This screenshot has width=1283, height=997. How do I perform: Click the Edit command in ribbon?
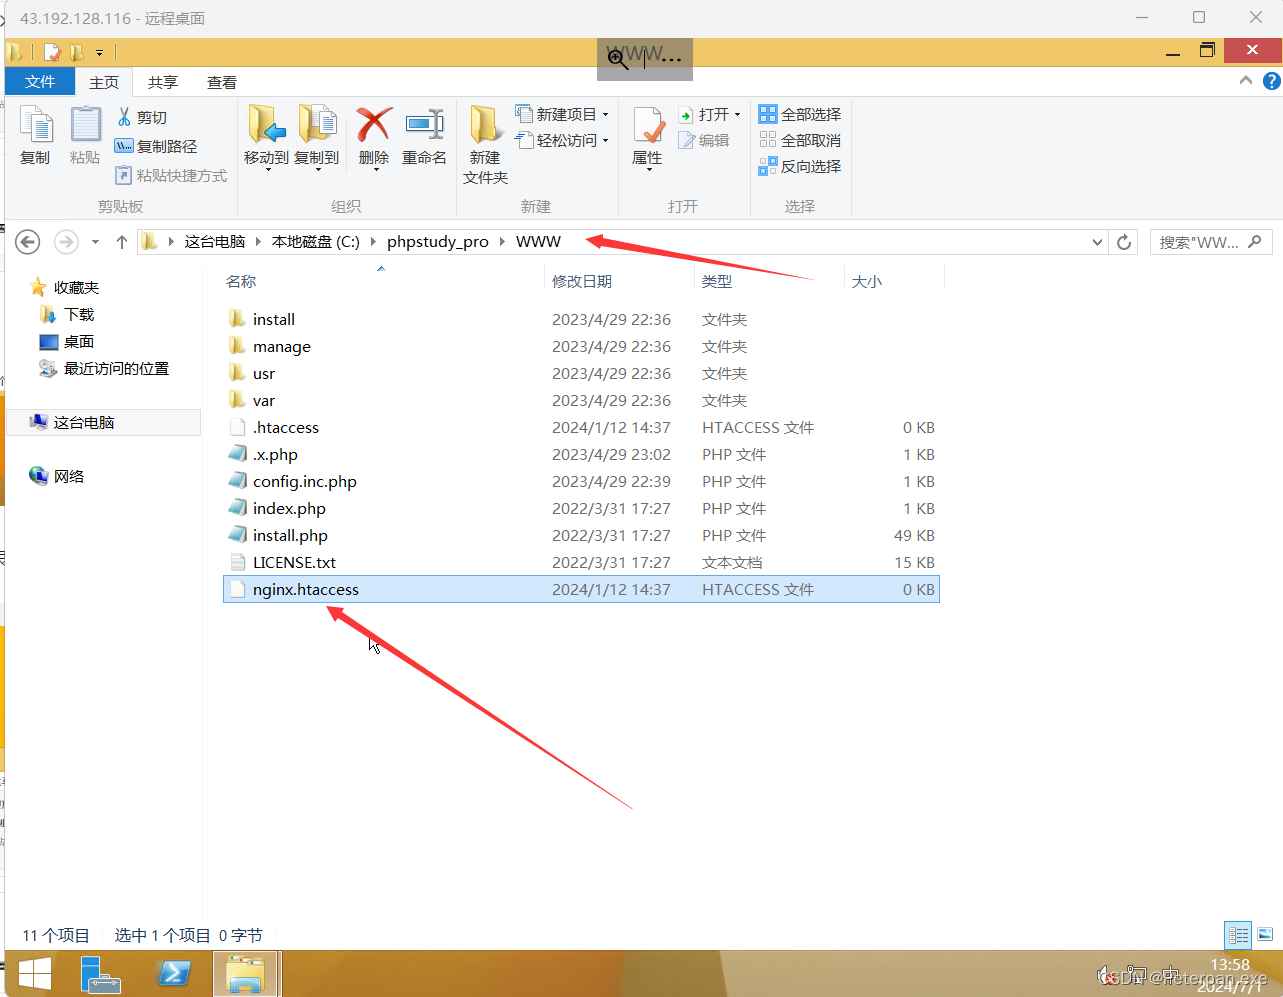coord(704,140)
